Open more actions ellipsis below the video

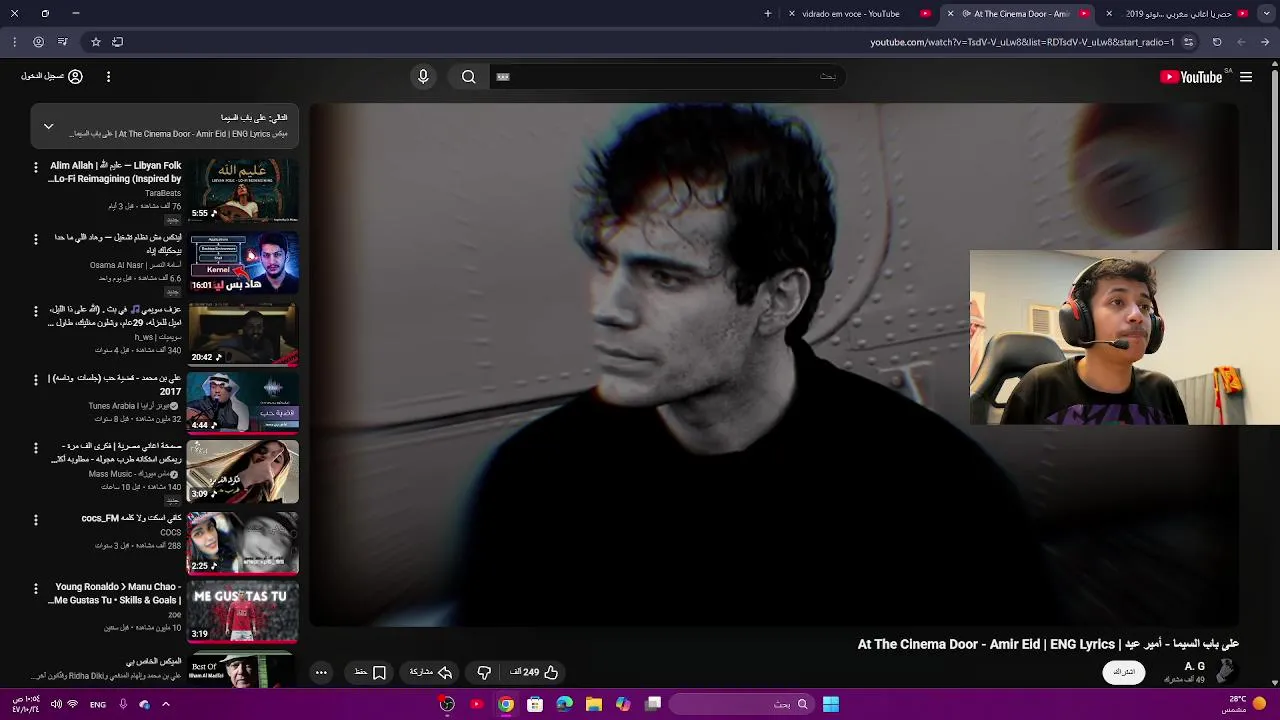(321, 672)
